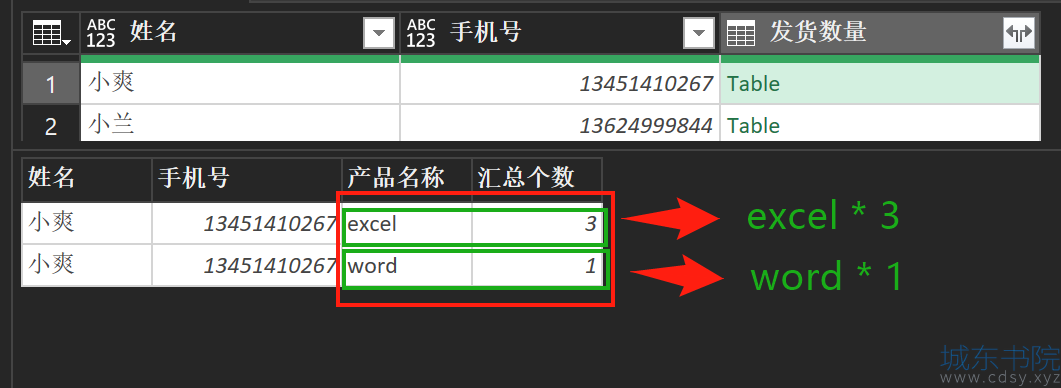Click the word cell in preview table
The width and height of the screenshot is (1061, 388).
[407, 265]
